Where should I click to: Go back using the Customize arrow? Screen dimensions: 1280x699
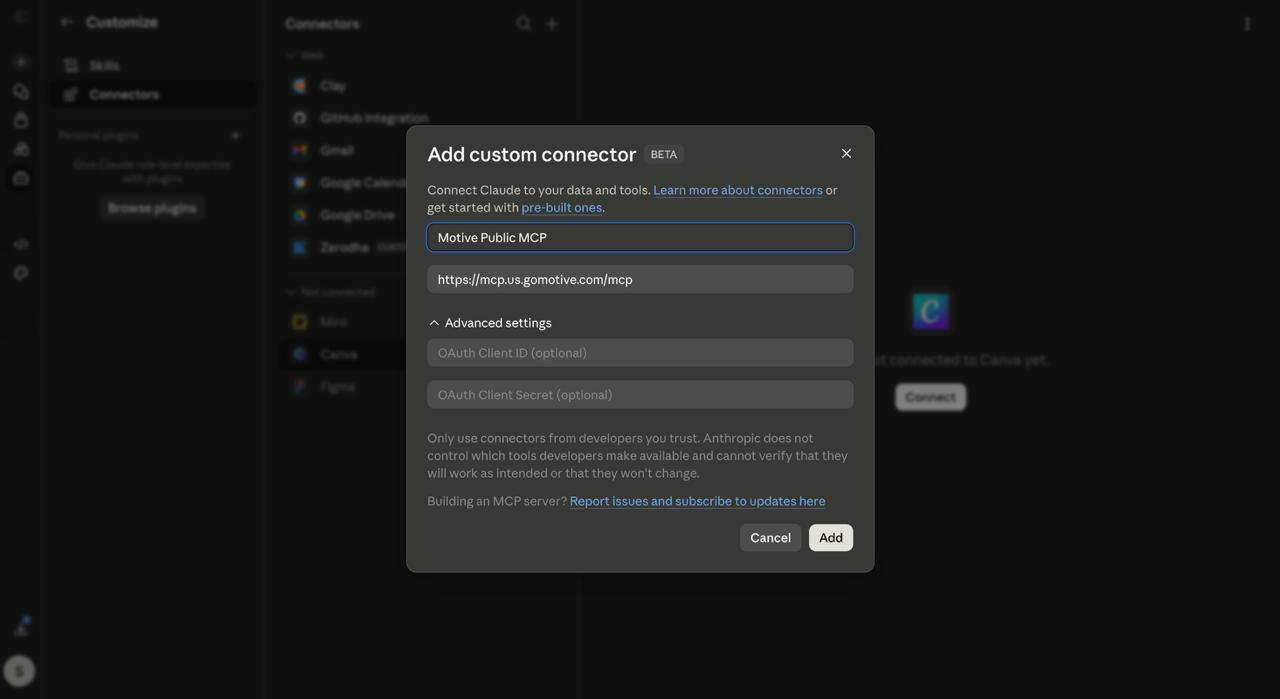(67, 22)
